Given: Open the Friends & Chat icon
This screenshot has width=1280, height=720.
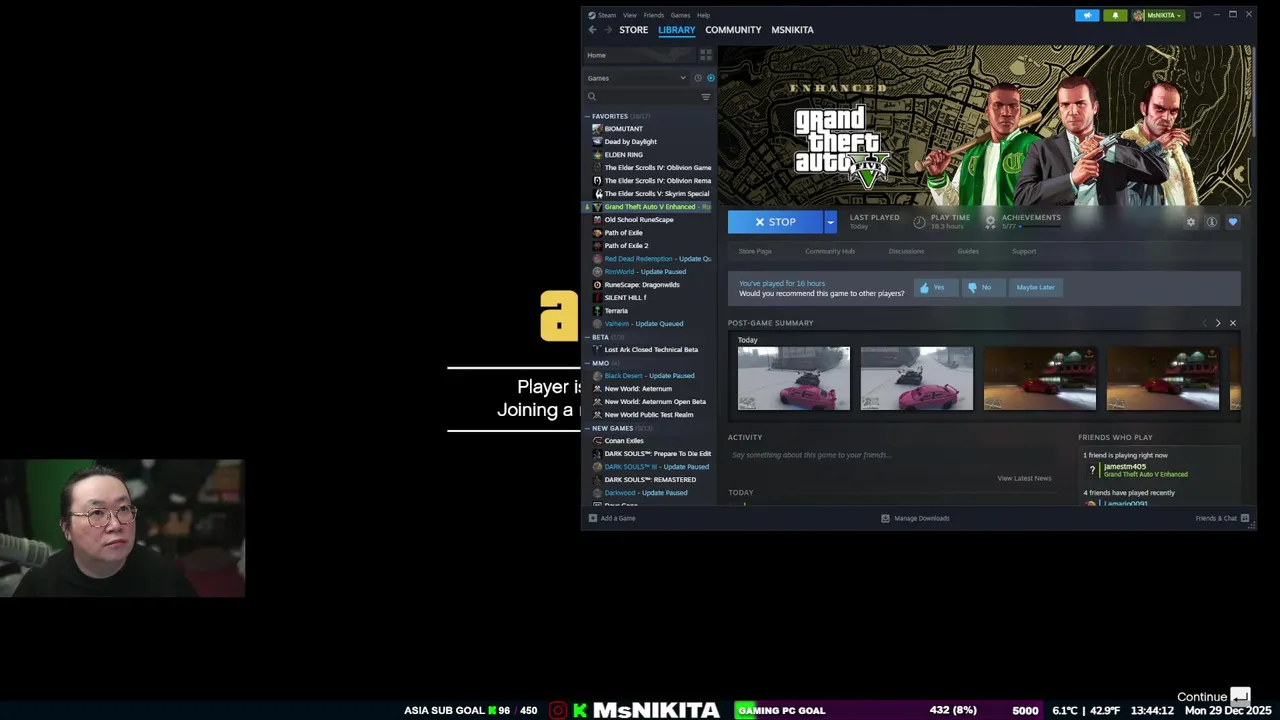Looking at the screenshot, I should coord(1246,518).
